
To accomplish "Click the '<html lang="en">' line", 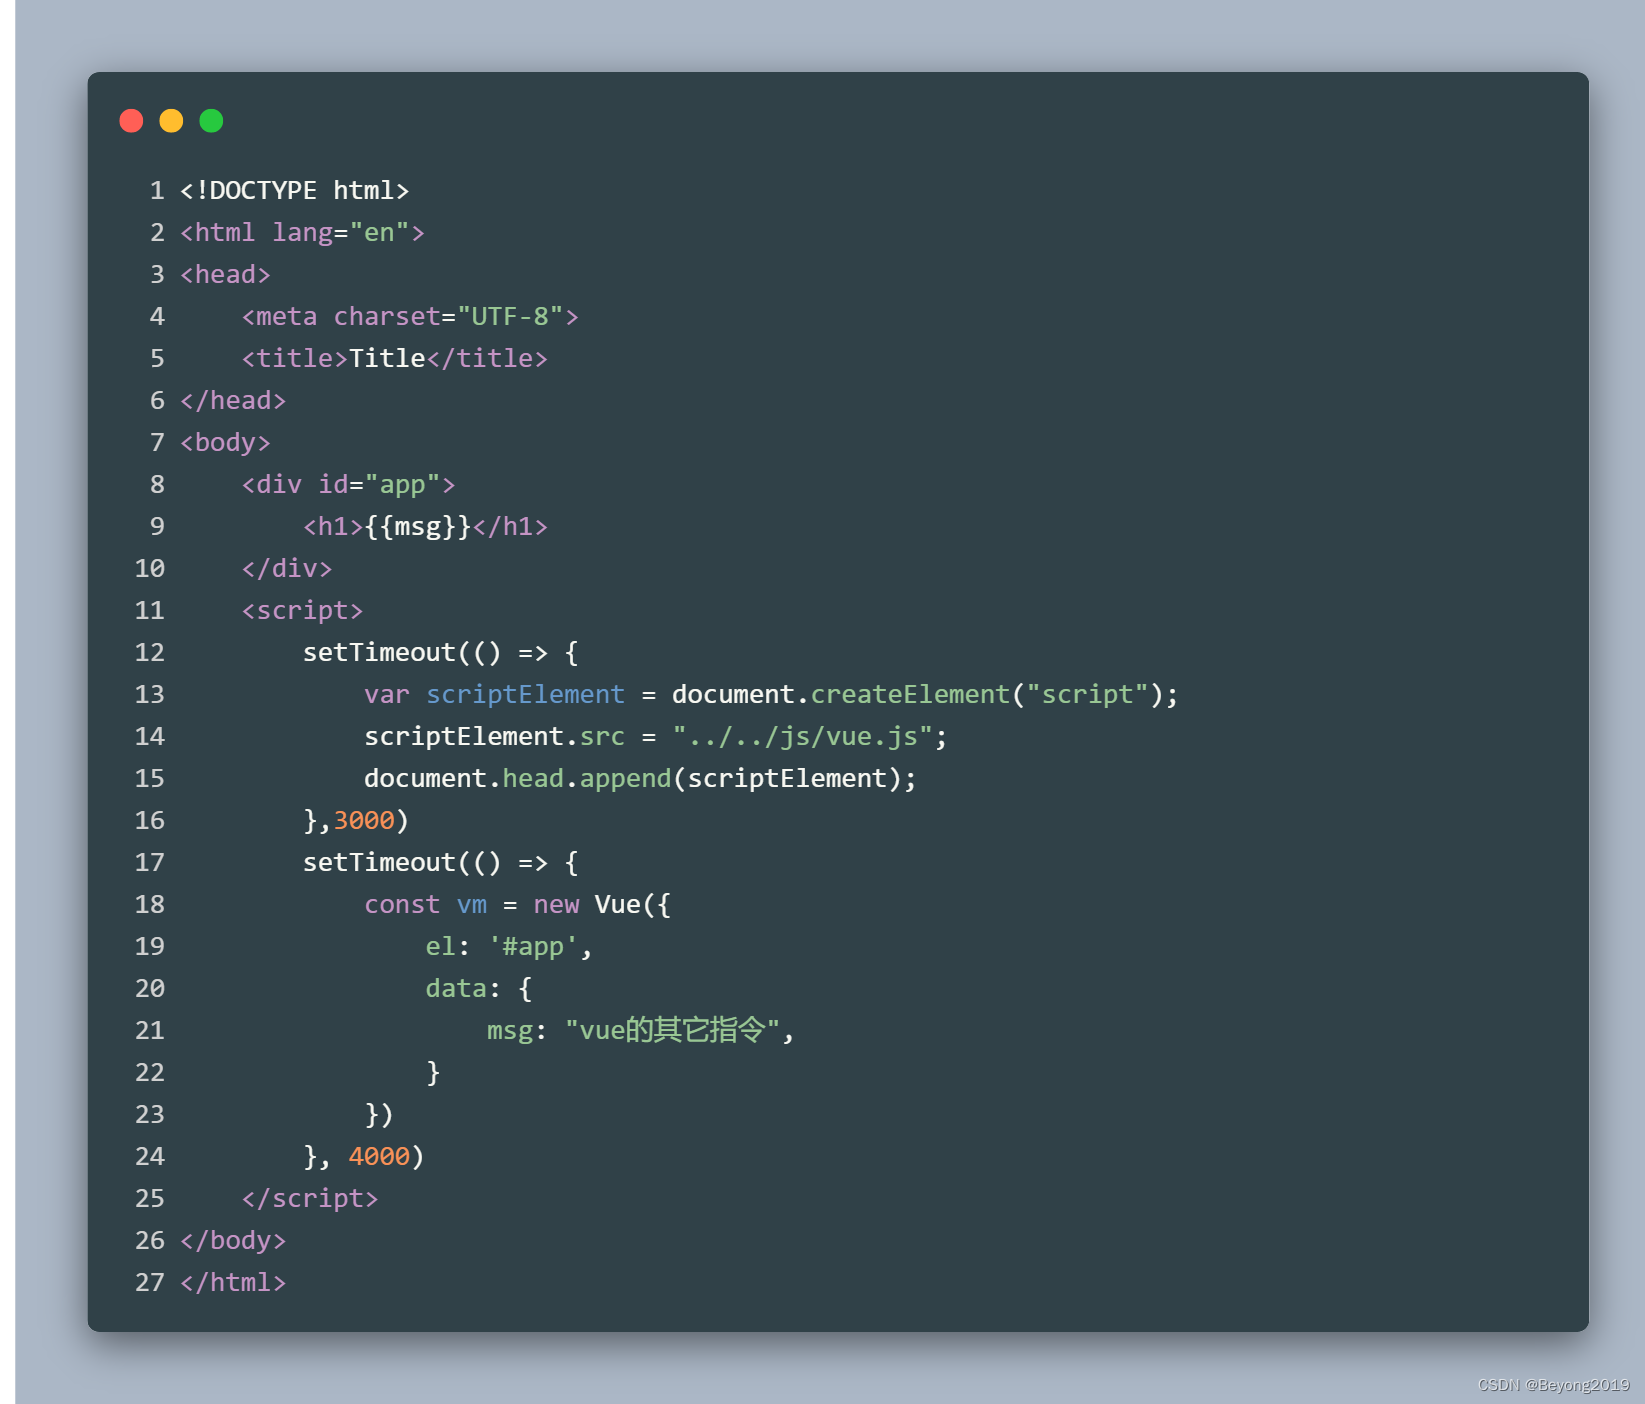I will pyautogui.click(x=302, y=233).
